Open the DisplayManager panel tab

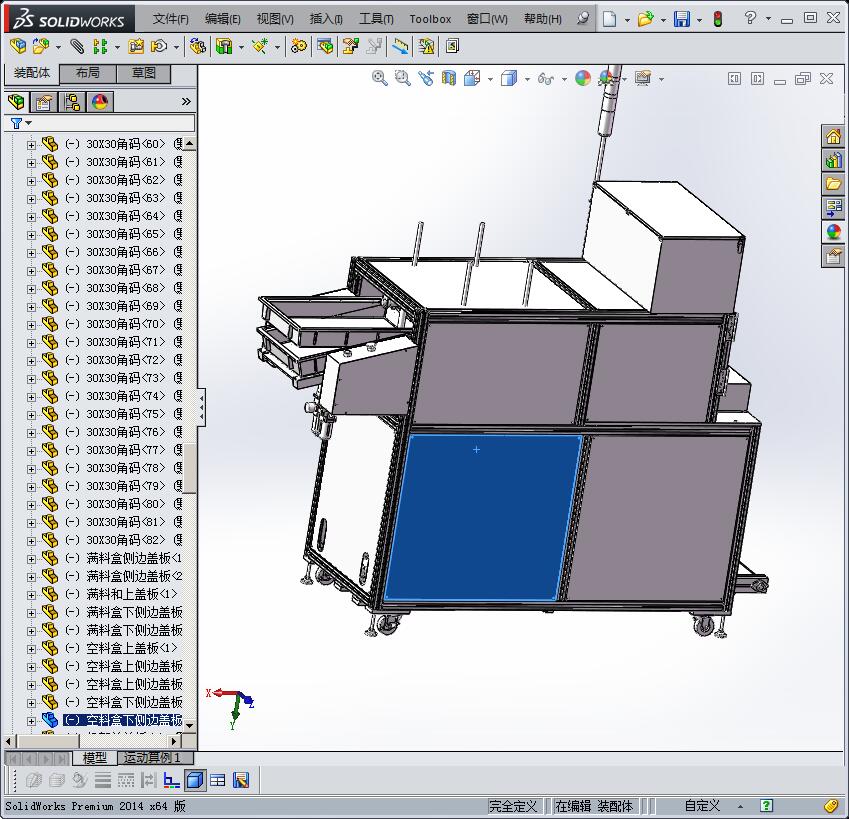click(100, 102)
